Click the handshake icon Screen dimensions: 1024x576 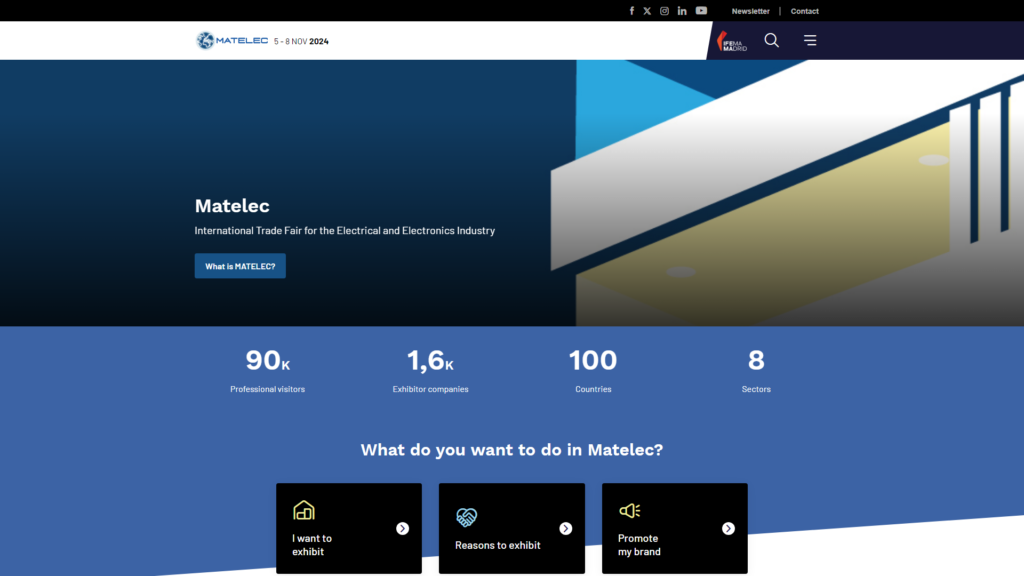pyautogui.click(x=466, y=517)
